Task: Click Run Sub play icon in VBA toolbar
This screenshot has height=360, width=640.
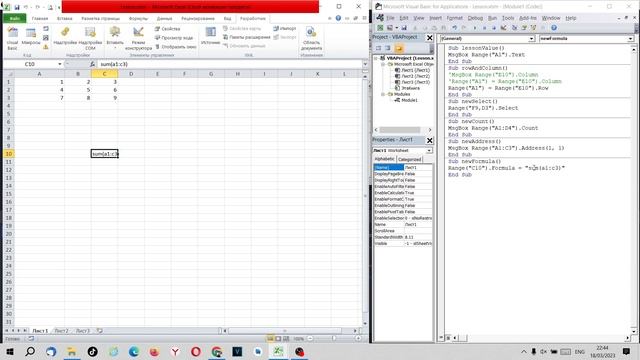Action: [x=474, y=28]
